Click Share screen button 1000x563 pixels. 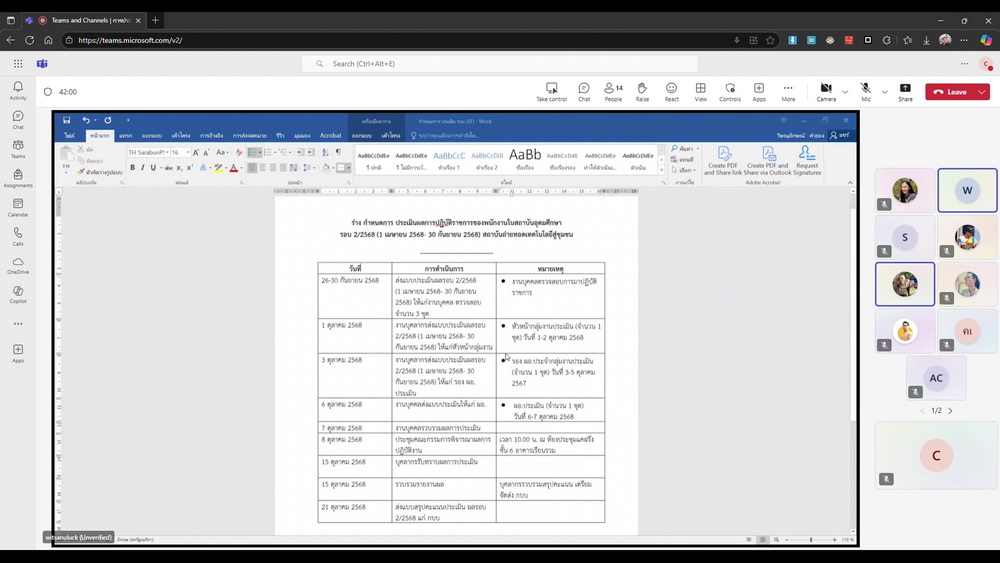(x=905, y=92)
